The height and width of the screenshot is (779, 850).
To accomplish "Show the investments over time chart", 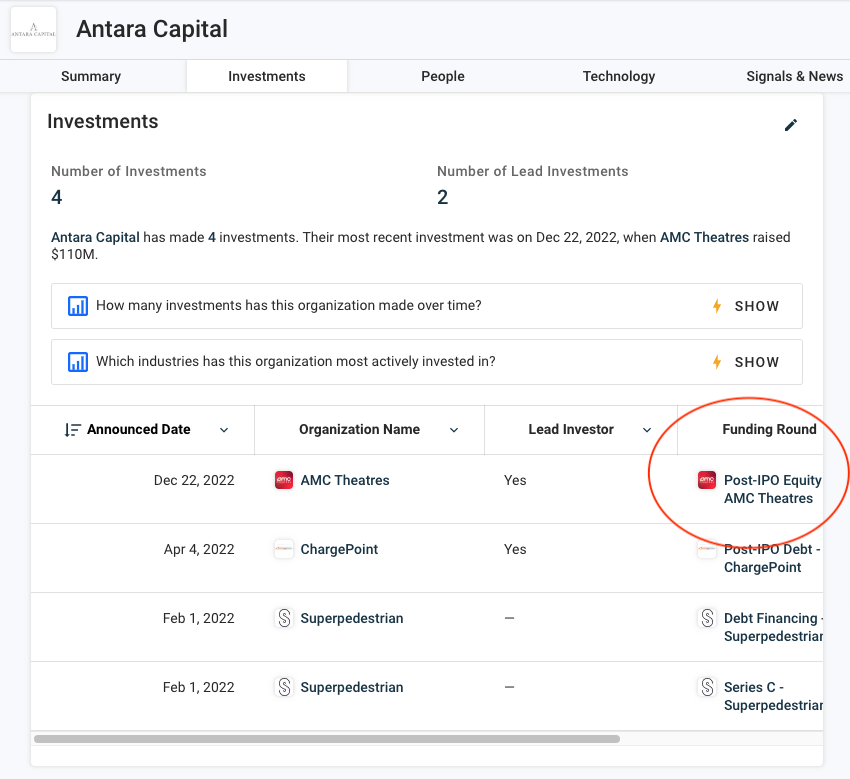I will click(x=746, y=306).
